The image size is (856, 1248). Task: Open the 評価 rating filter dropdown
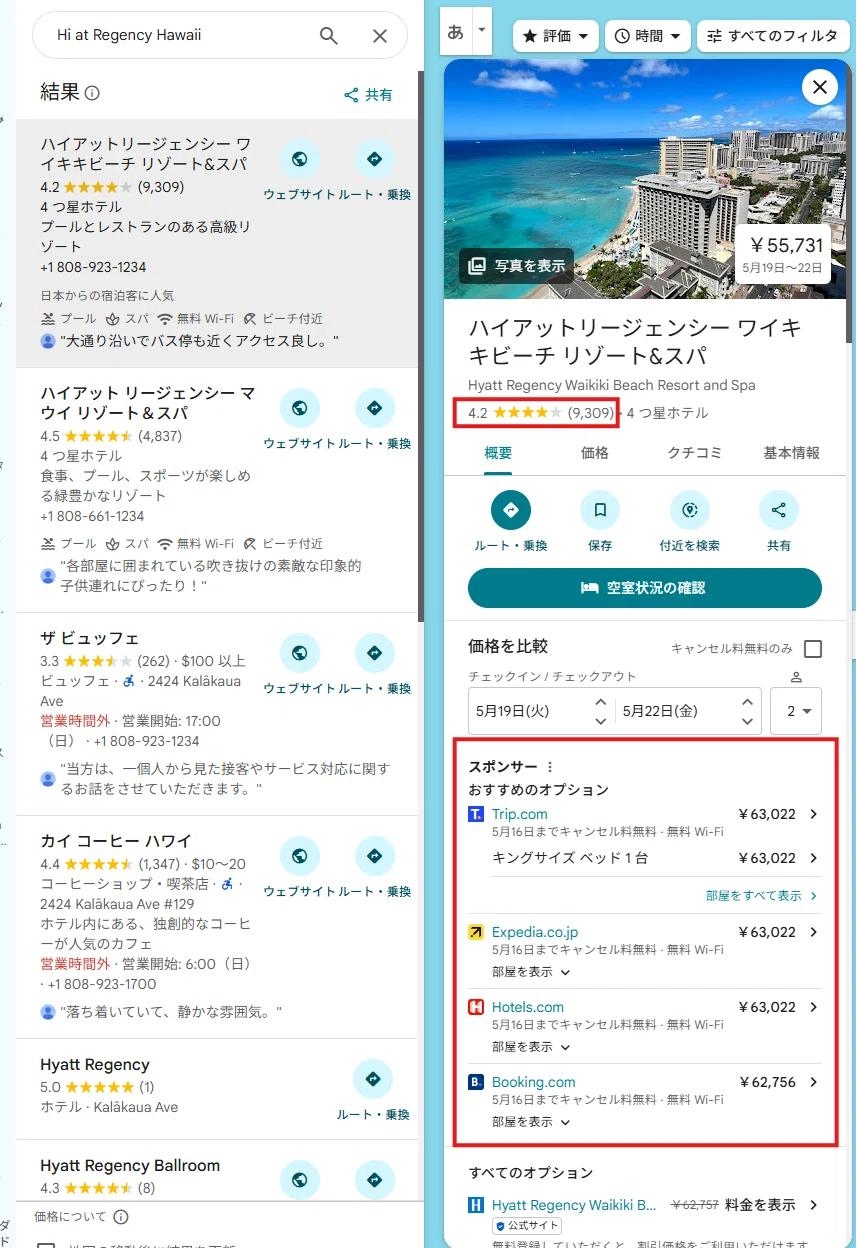click(556, 36)
